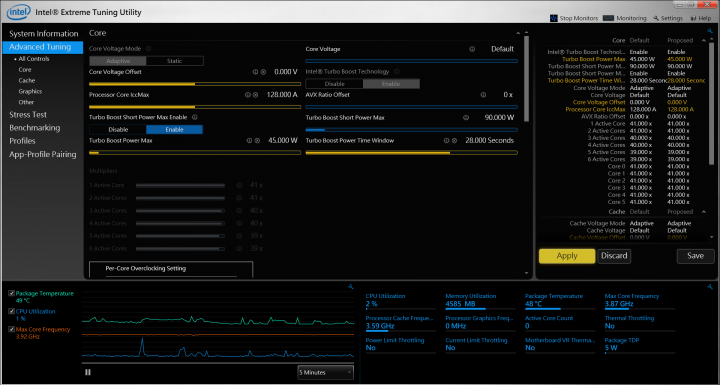The height and width of the screenshot is (385, 720).
Task: Click info icon for Turbo Boost Short Power Max Enable
Action: point(195,117)
